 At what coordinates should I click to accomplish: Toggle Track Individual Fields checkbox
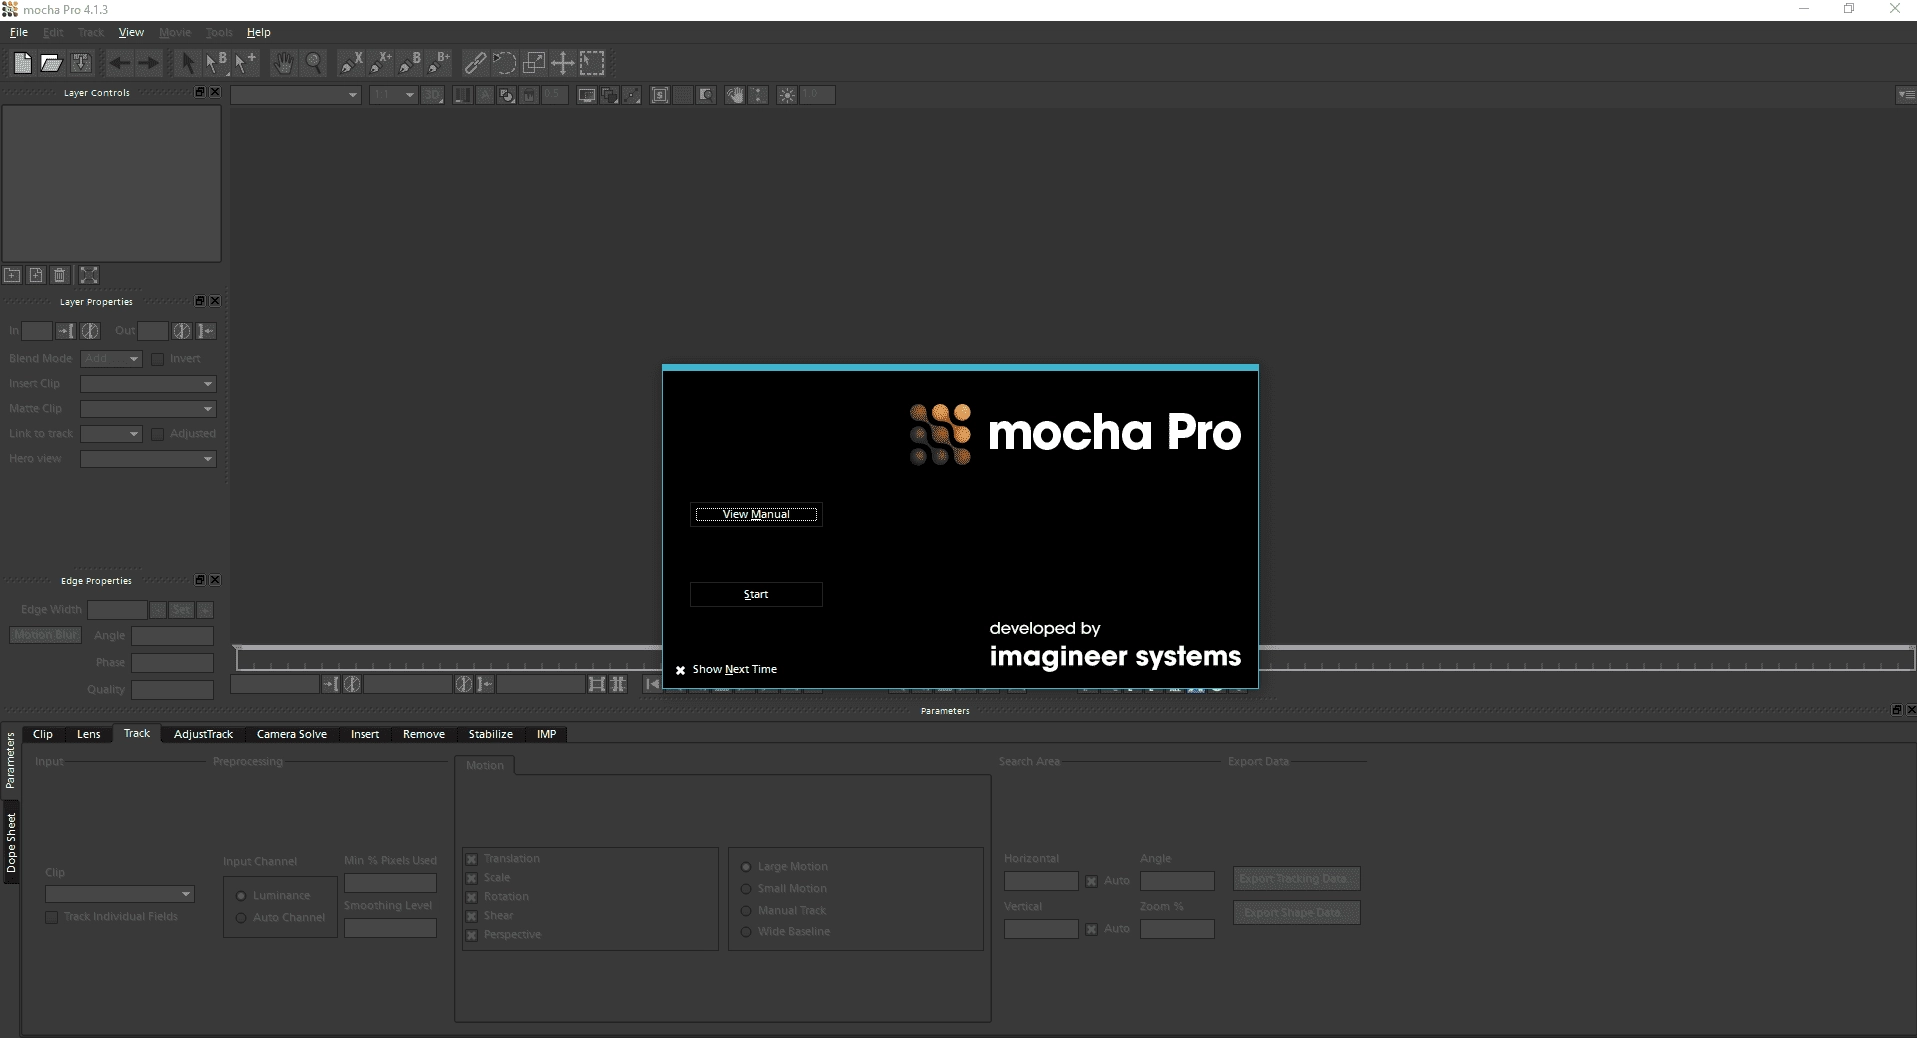click(x=52, y=917)
